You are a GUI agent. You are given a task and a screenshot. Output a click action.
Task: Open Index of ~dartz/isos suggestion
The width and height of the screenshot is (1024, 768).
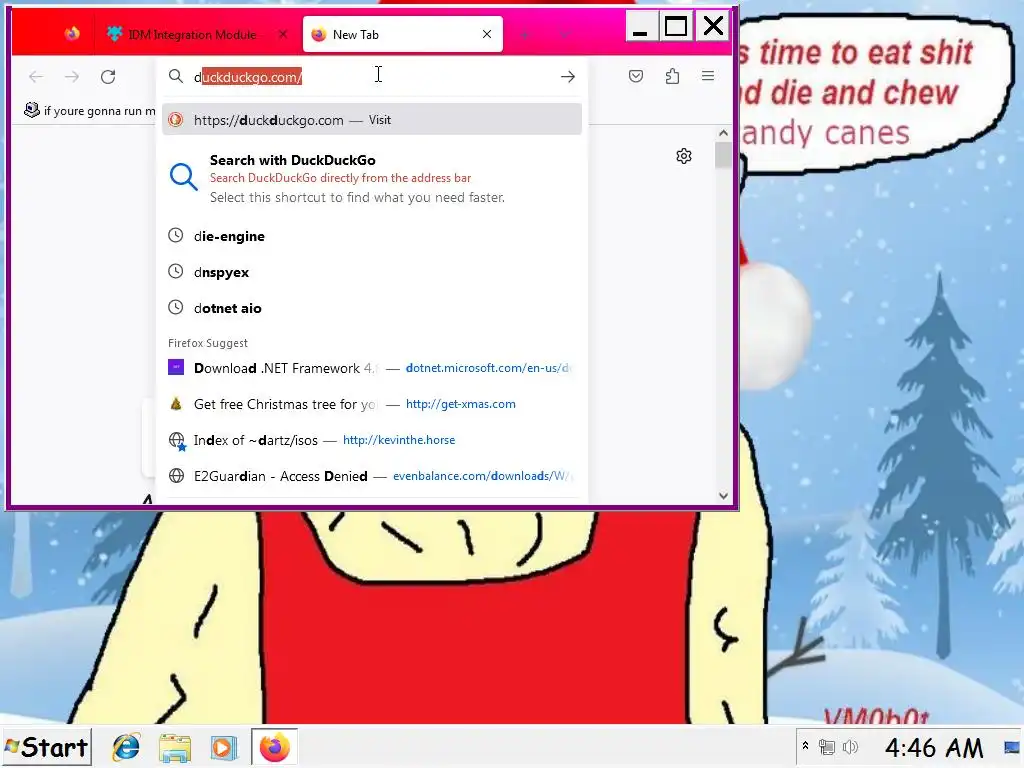click(372, 440)
